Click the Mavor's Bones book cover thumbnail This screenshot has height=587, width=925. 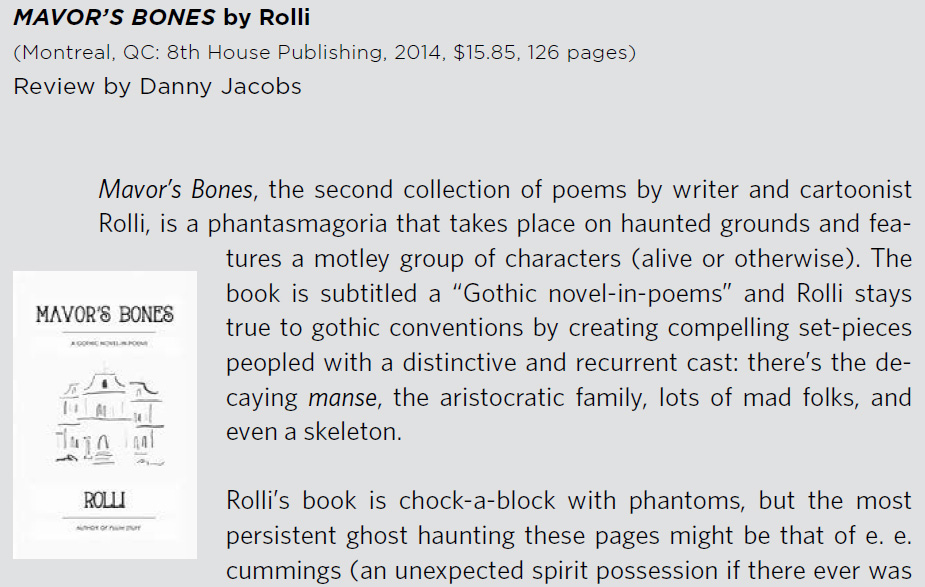105,415
